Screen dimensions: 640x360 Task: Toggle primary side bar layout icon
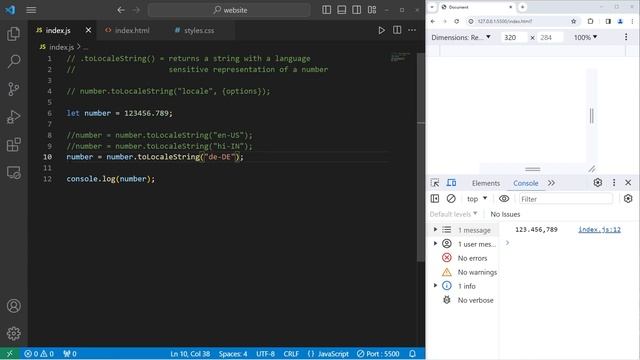click(327, 10)
